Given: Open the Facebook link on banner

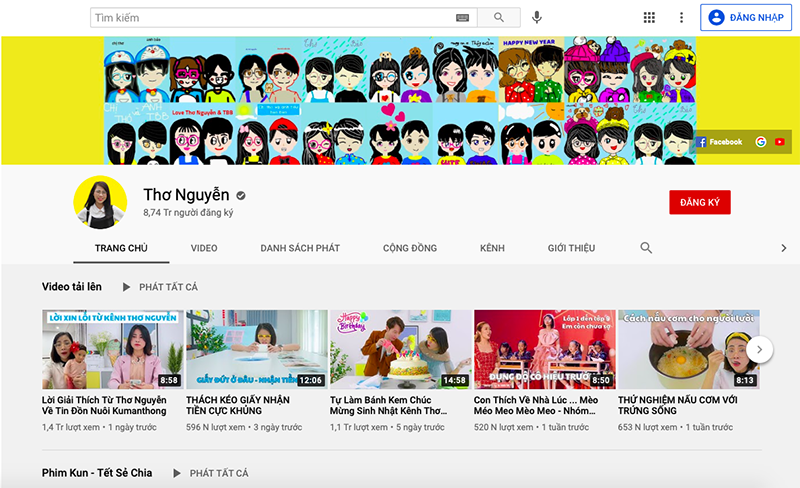Looking at the screenshot, I should 719,142.
